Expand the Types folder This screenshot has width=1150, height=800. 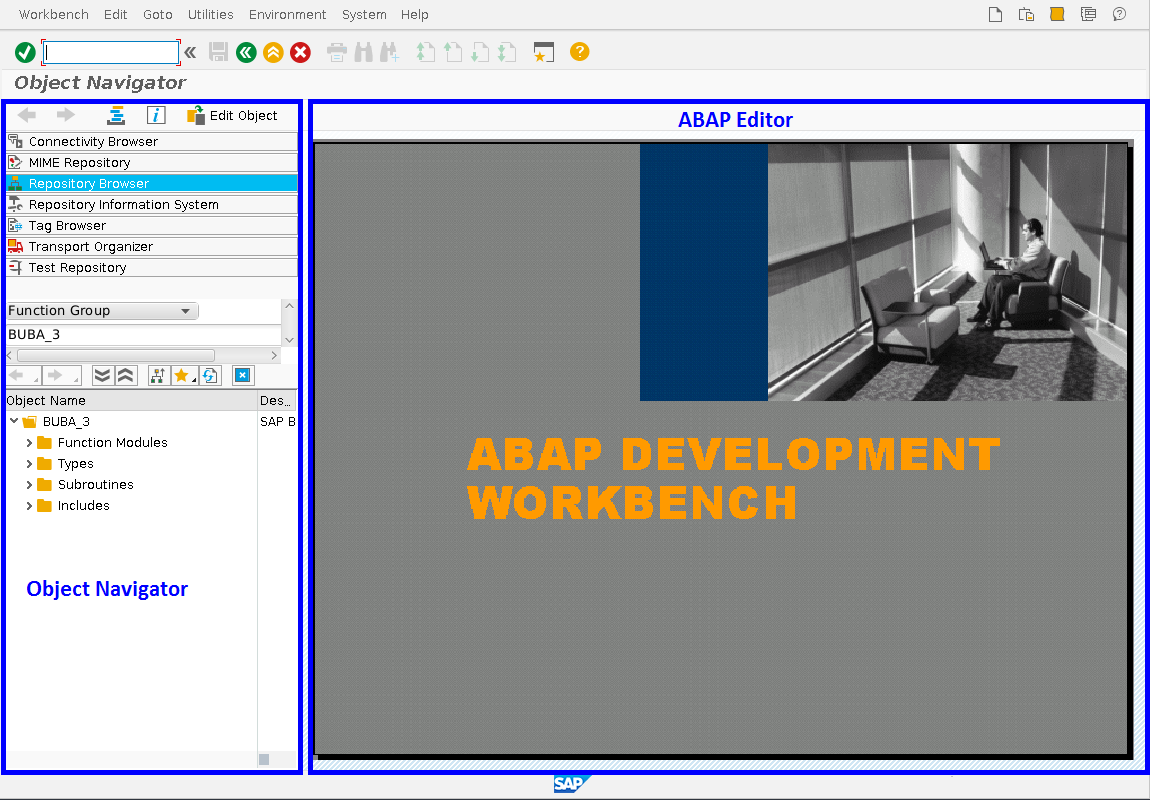tap(29, 463)
